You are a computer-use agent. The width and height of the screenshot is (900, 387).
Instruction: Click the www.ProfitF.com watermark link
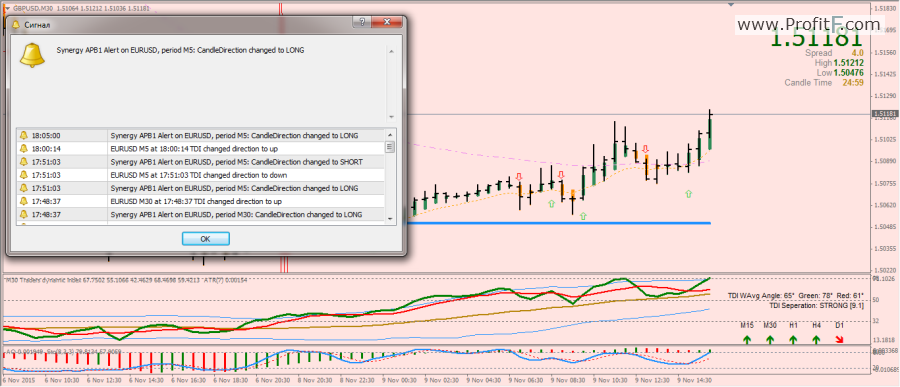point(808,24)
